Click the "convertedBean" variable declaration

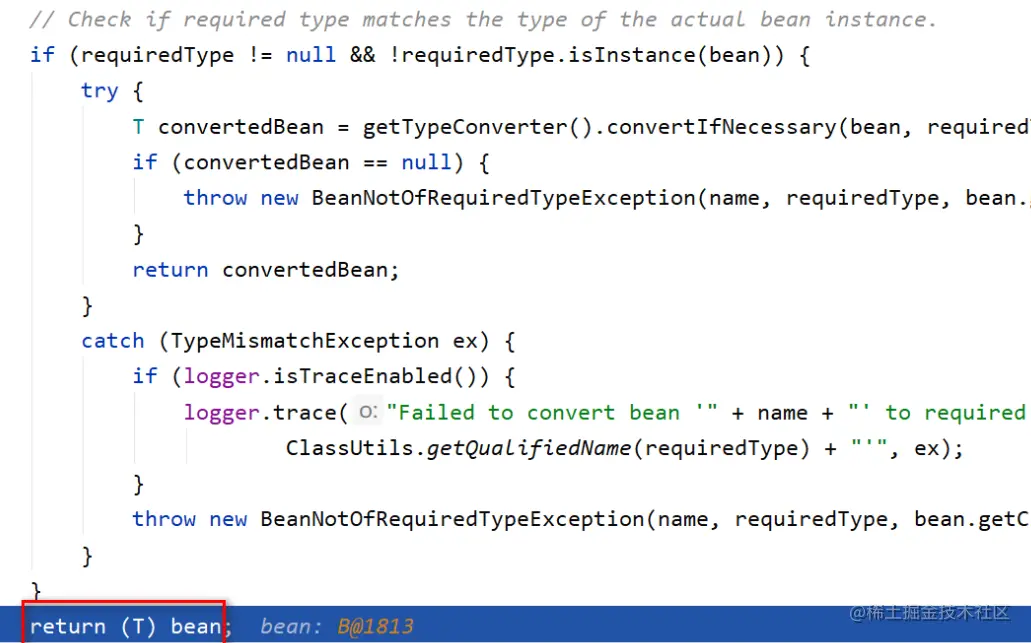[241, 127]
